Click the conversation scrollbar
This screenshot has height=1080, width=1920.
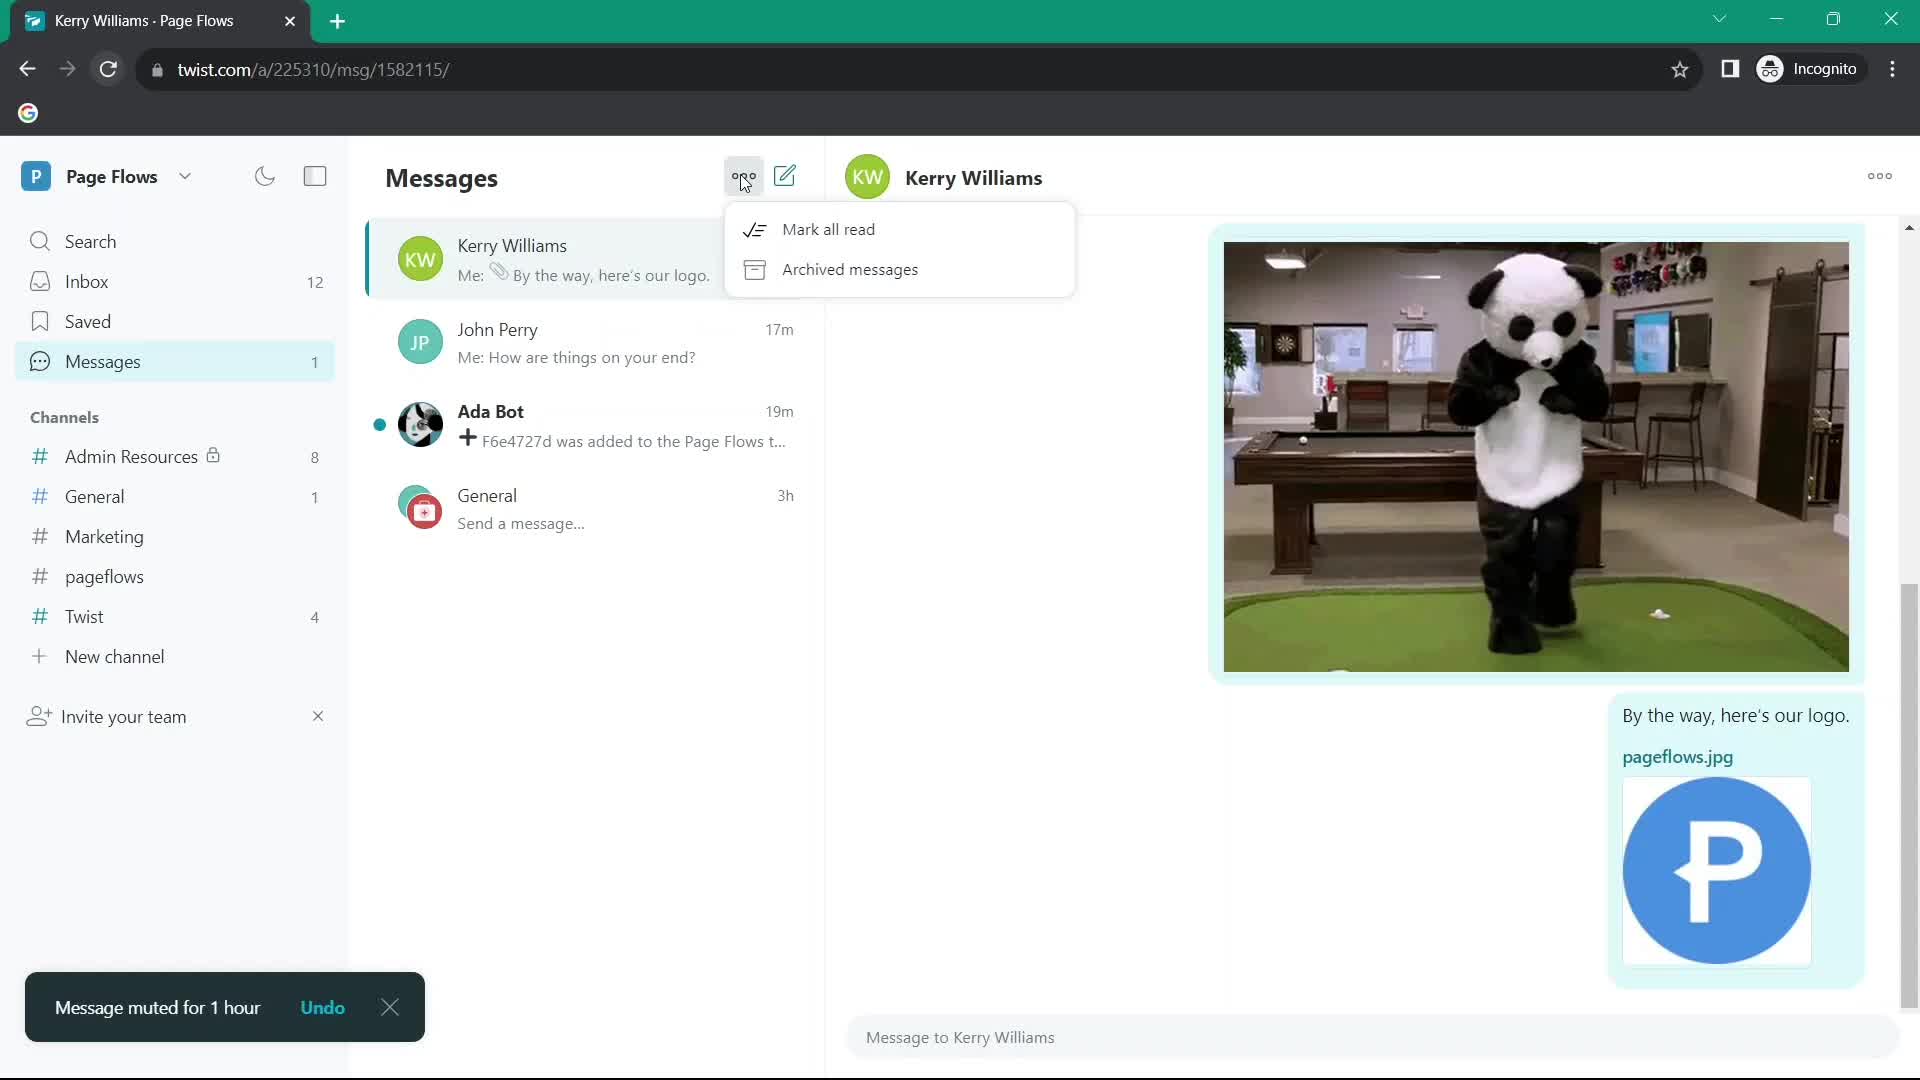(1909, 795)
